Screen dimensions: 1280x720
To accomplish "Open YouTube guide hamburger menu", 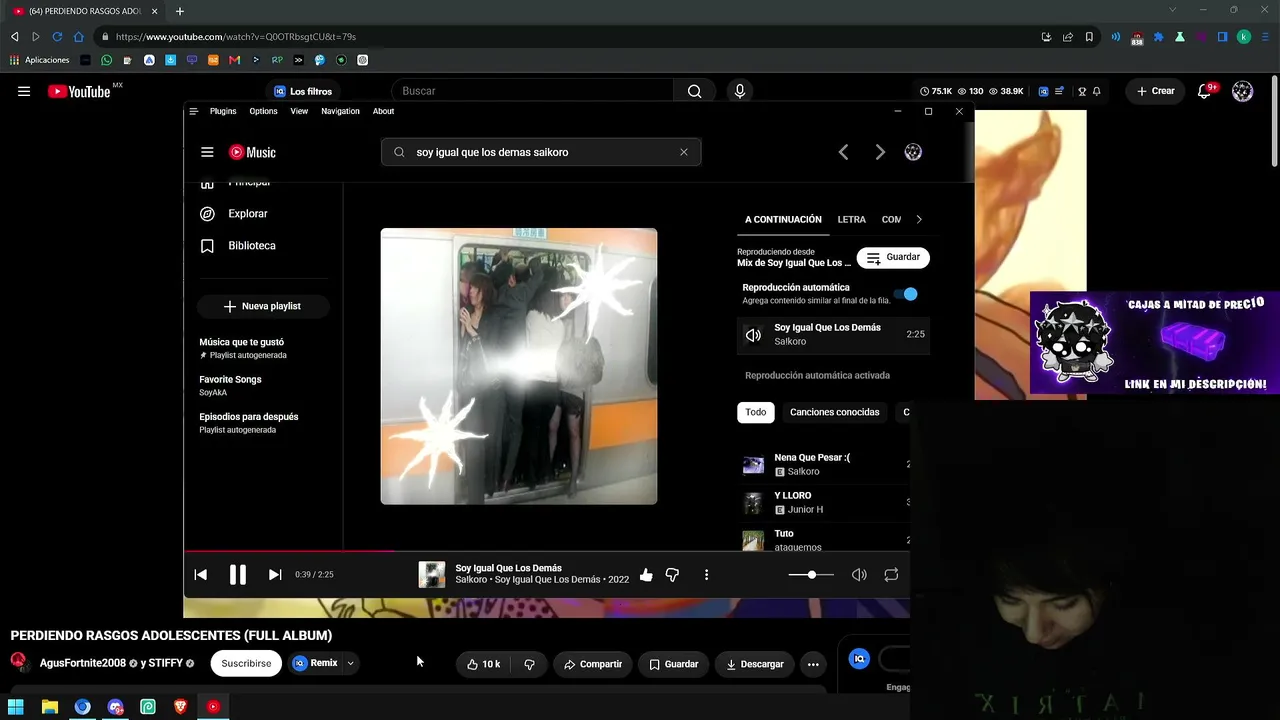I will coord(24,91).
